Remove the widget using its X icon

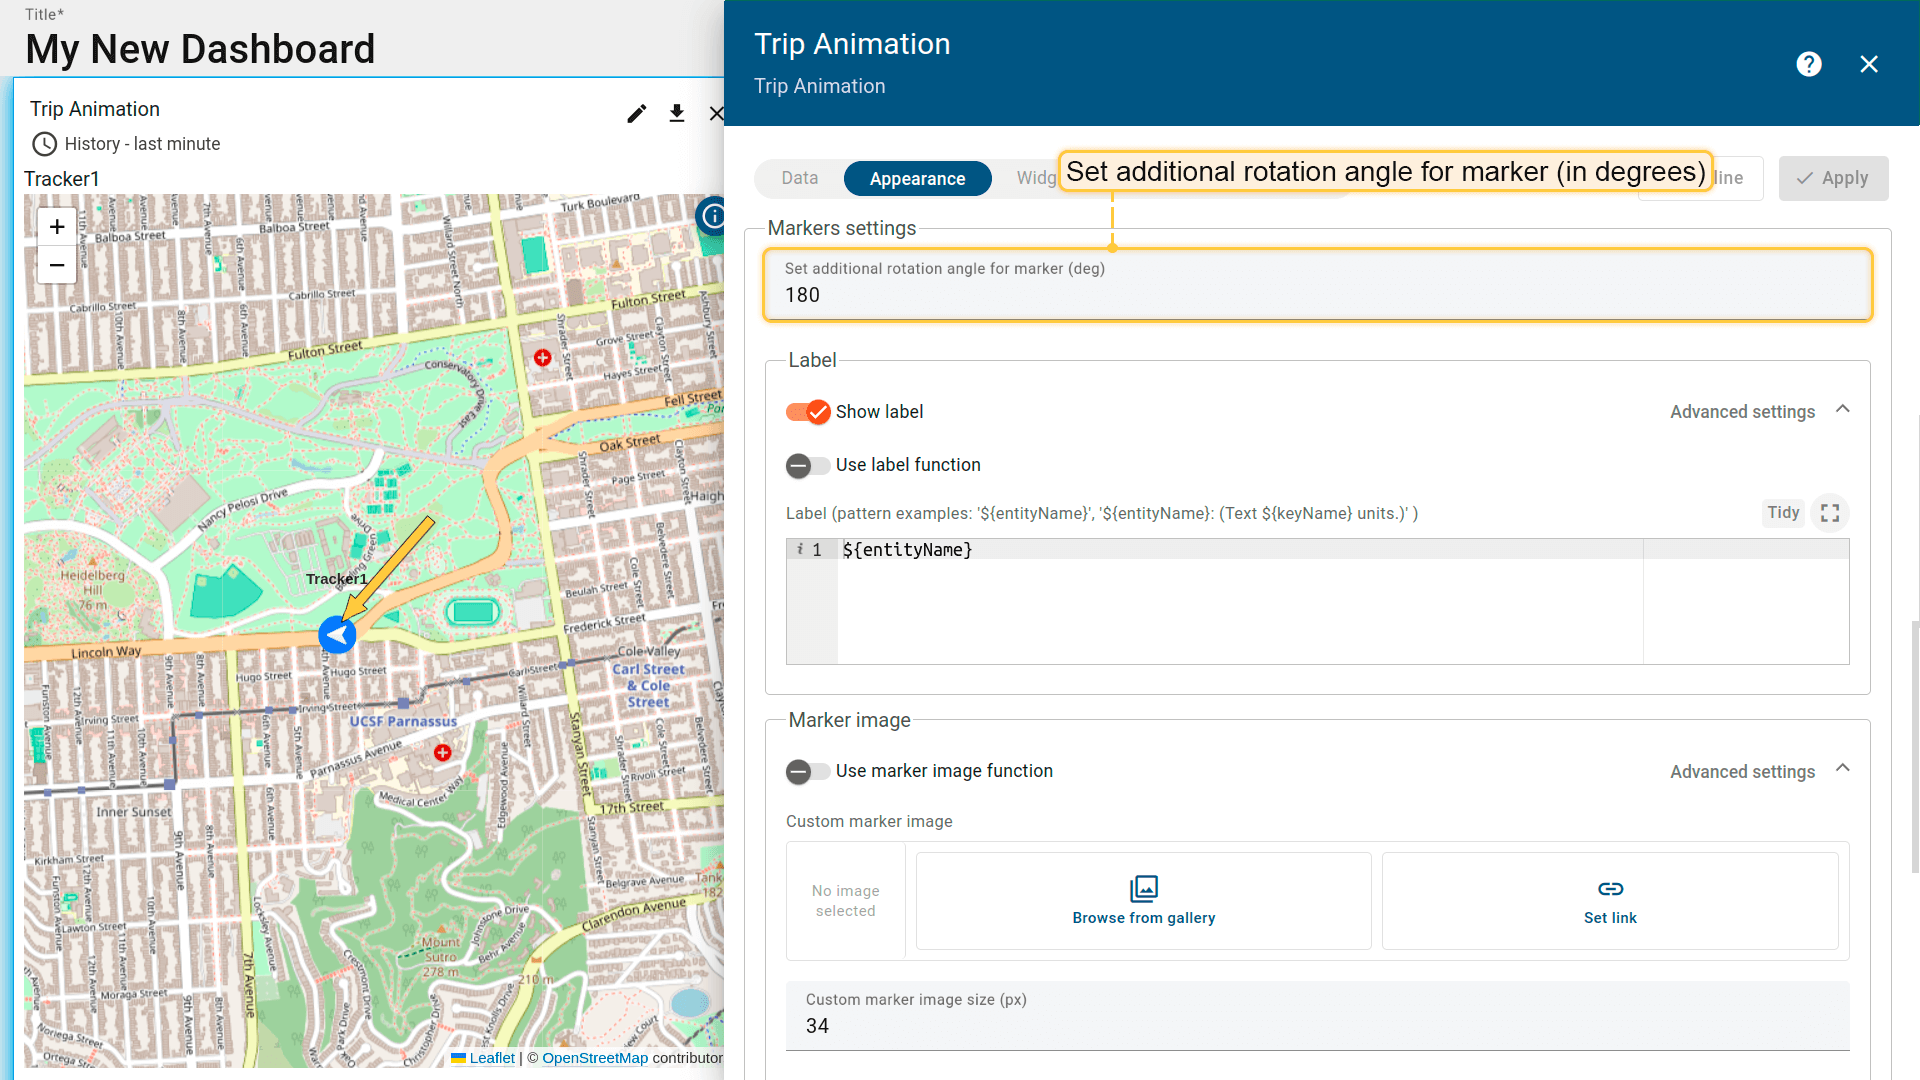(x=716, y=113)
